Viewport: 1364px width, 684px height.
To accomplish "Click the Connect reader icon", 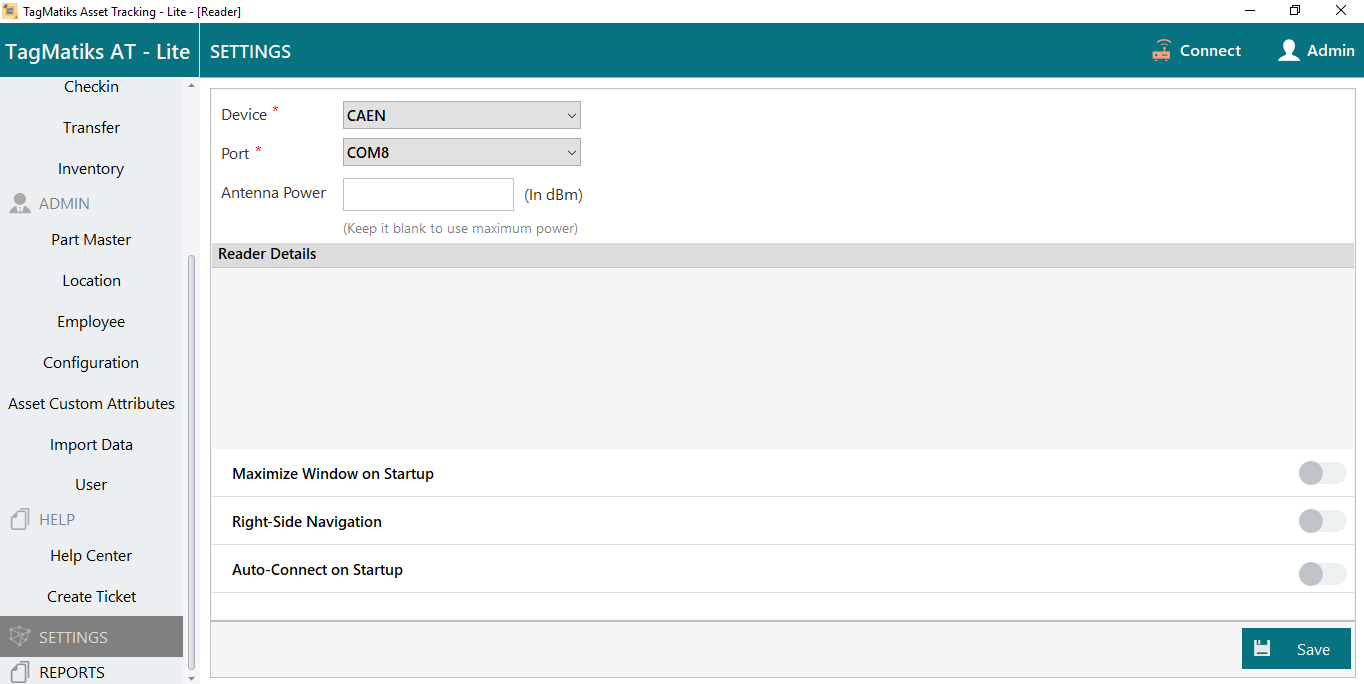I will pos(1161,51).
